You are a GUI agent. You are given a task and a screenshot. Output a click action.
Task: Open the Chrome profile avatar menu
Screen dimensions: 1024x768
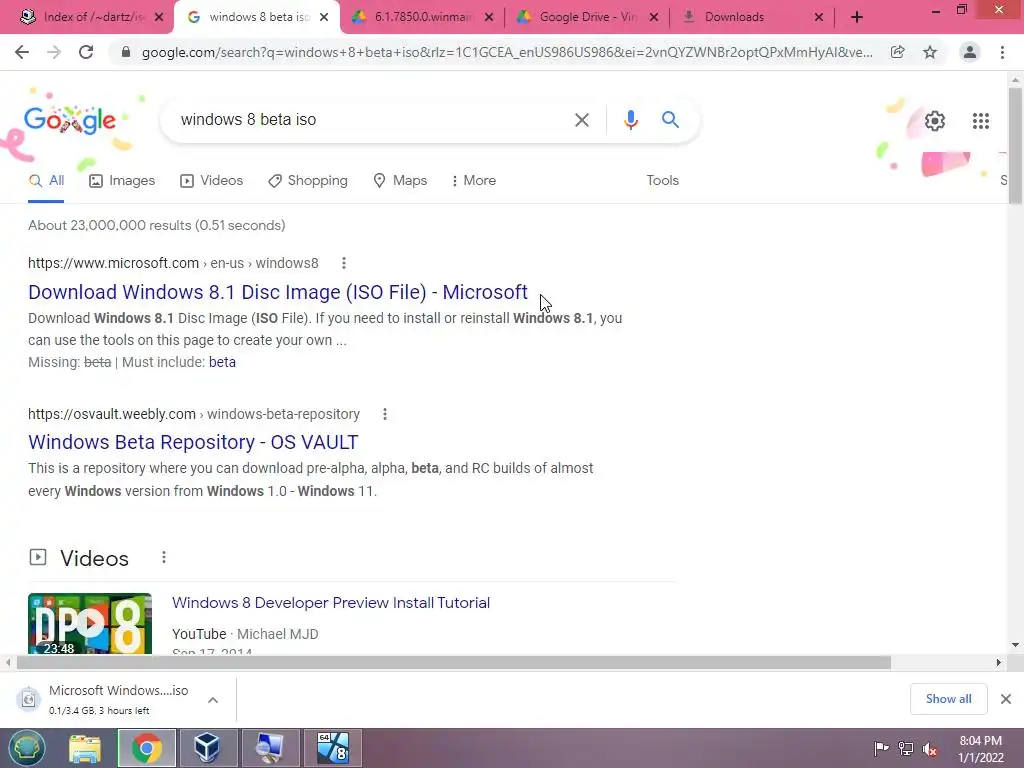970,52
